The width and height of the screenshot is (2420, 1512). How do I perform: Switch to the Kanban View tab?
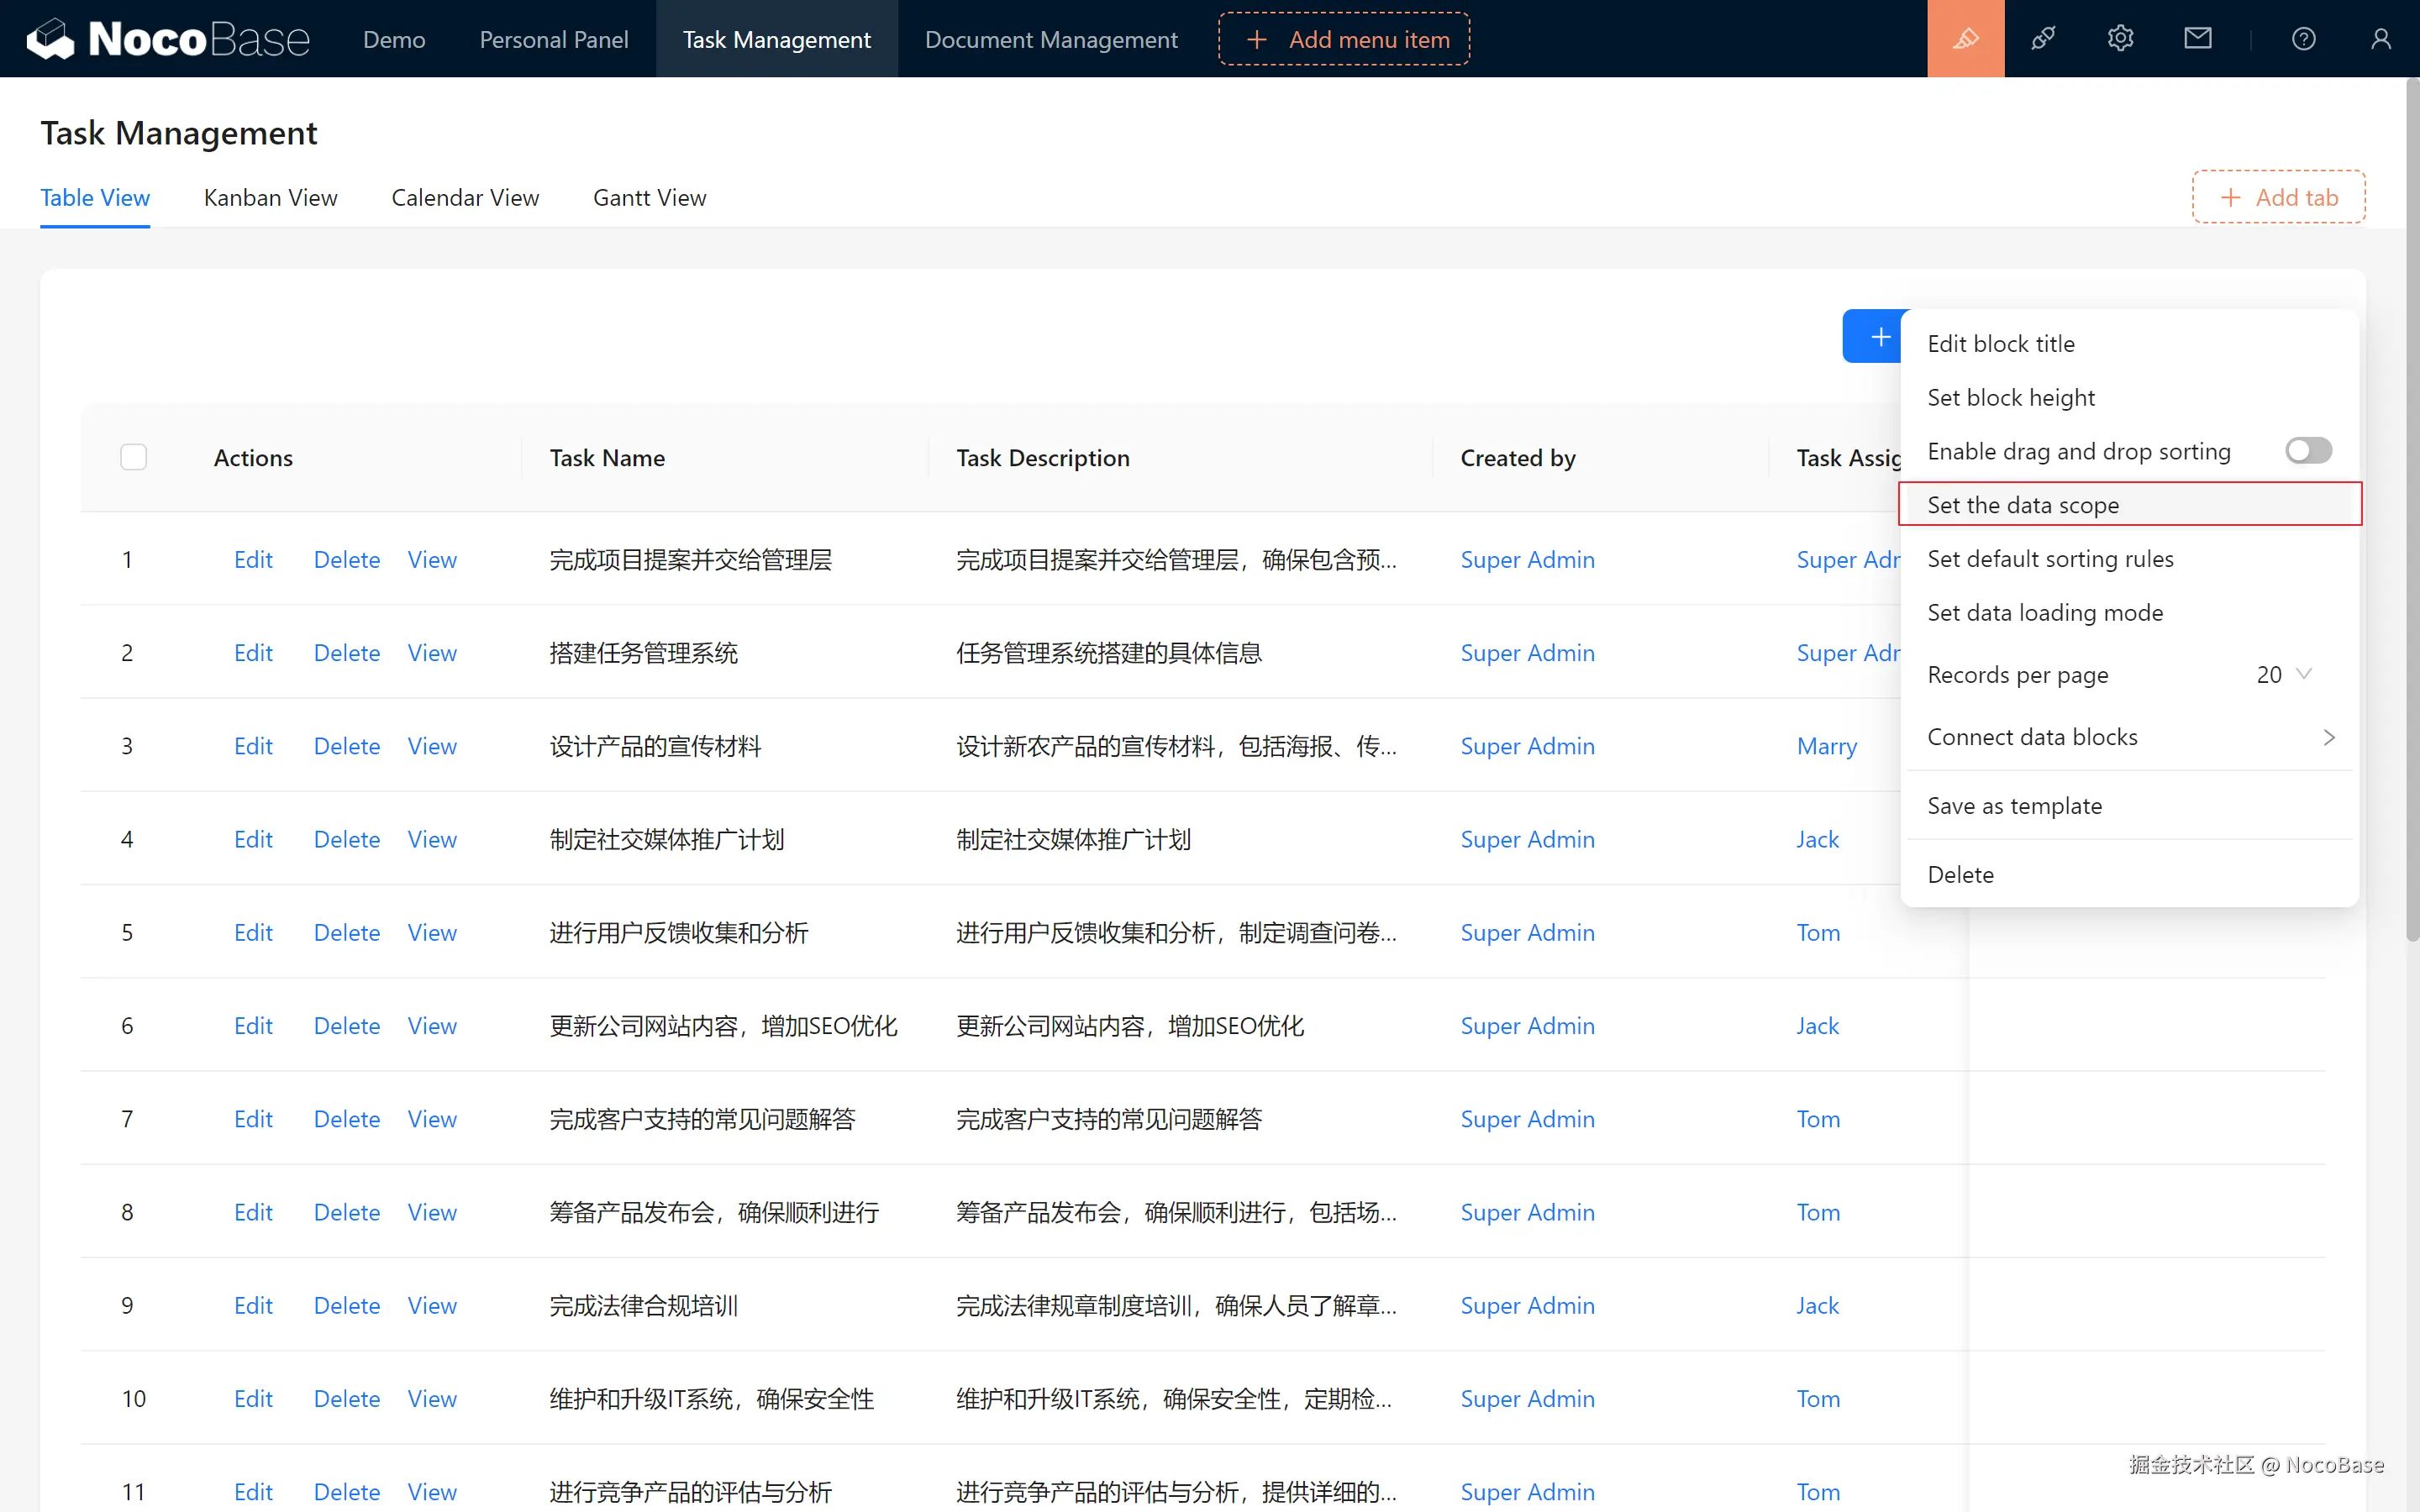click(270, 198)
